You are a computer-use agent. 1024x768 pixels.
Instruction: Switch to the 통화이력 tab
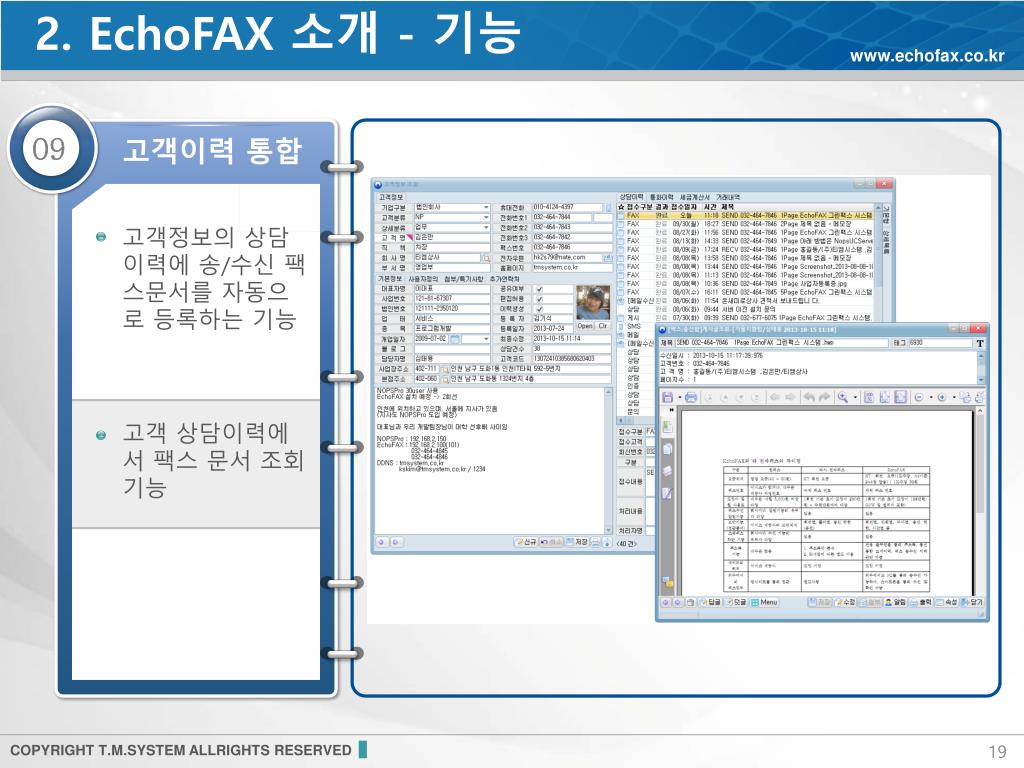point(662,197)
